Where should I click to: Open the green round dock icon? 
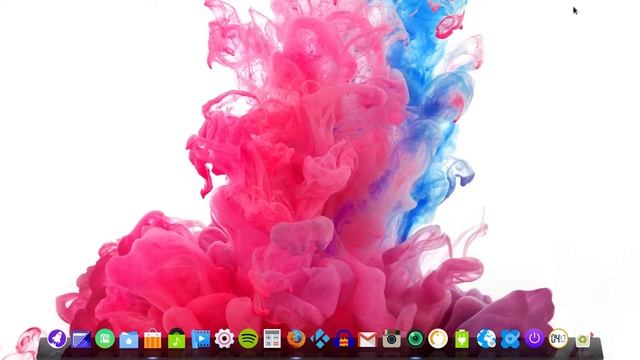[x=105, y=339]
